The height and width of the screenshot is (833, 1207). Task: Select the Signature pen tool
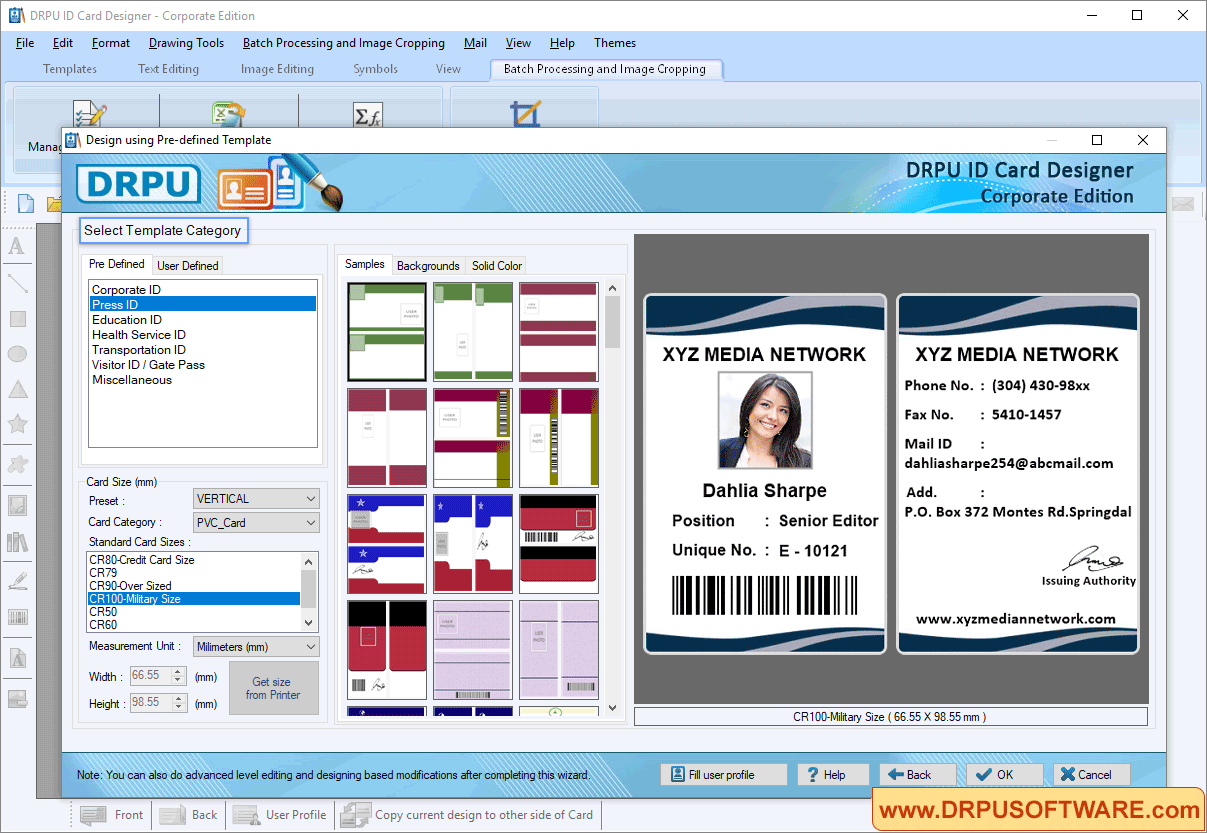click(17, 580)
